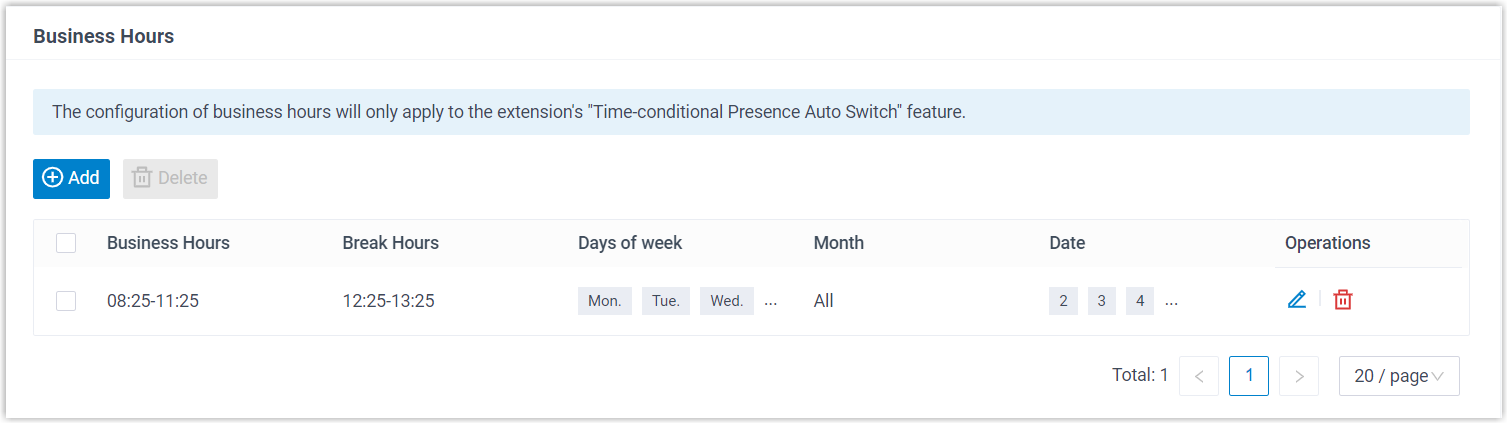
Task: Click the Add button with the plus icon
Action: [x=71, y=178]
